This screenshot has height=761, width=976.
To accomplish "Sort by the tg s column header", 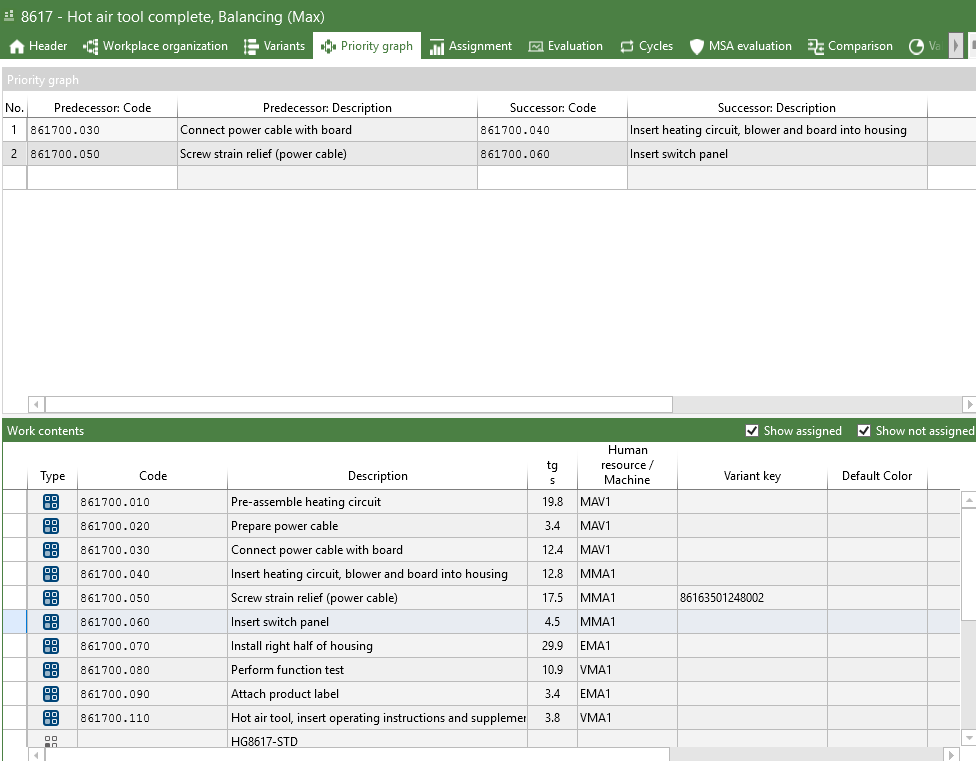I will pos(552,472).
